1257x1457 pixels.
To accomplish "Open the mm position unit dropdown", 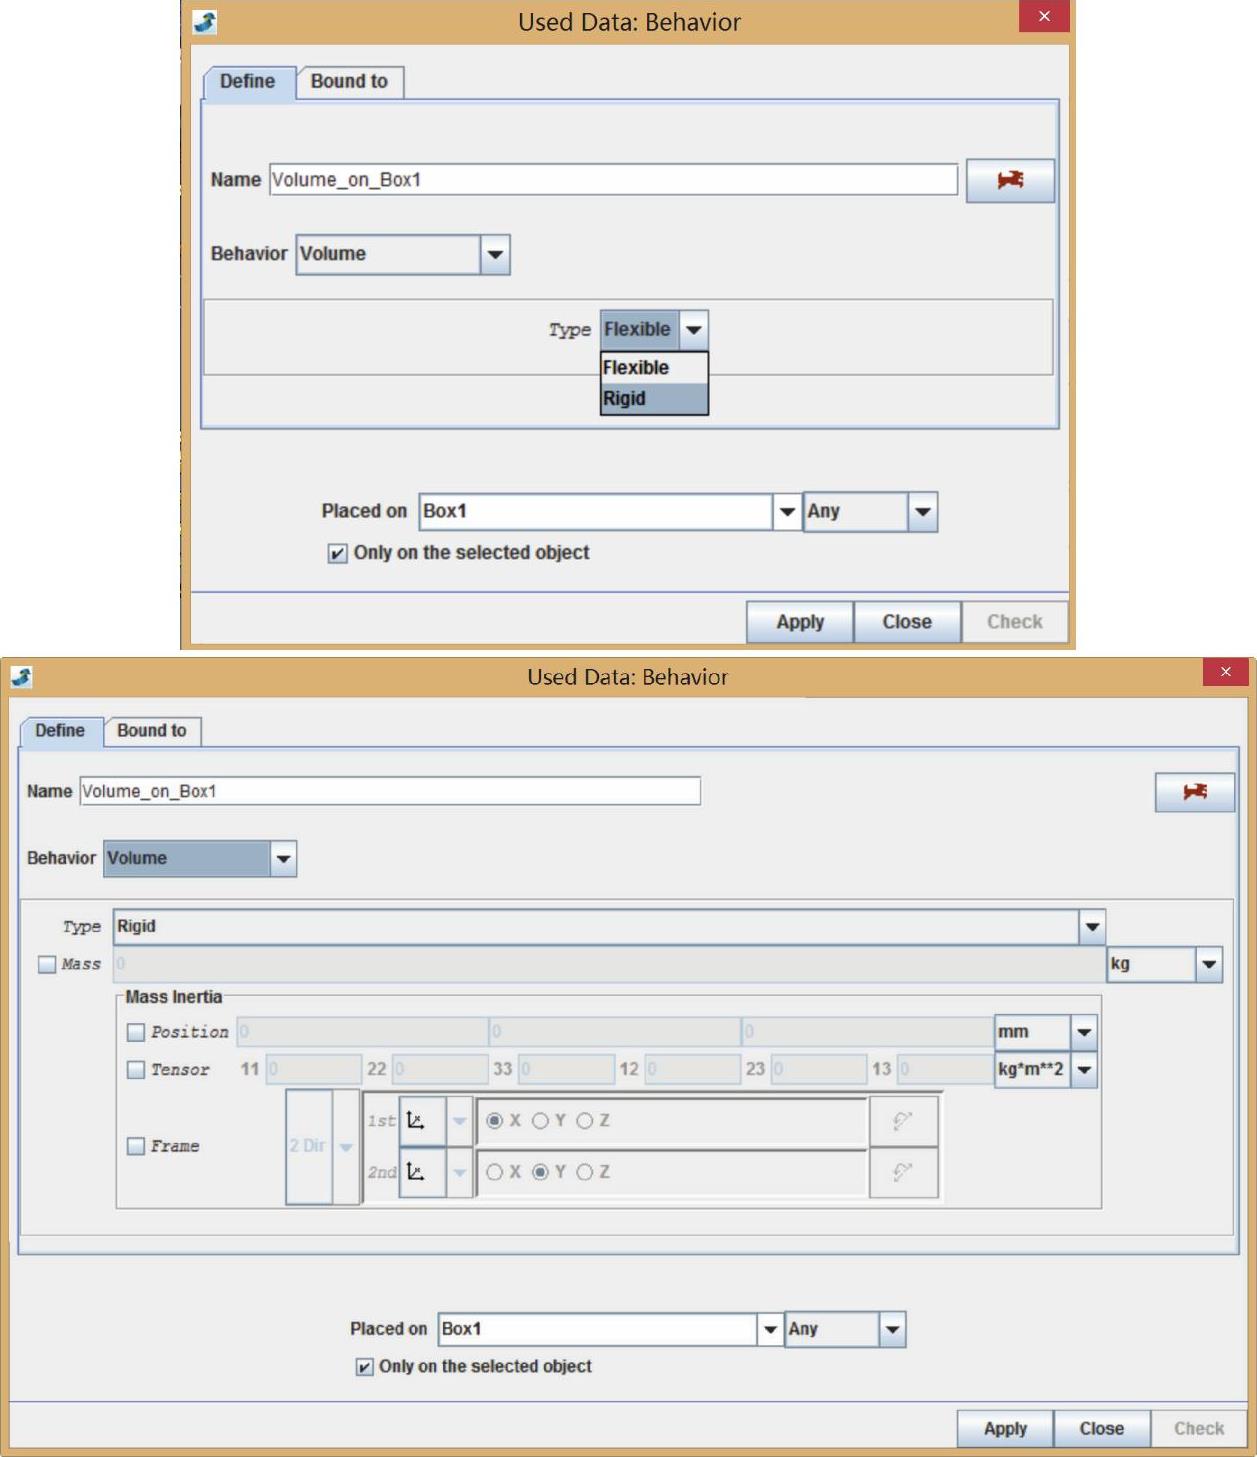I will pyautogui.click(x=1083, y=1031).
